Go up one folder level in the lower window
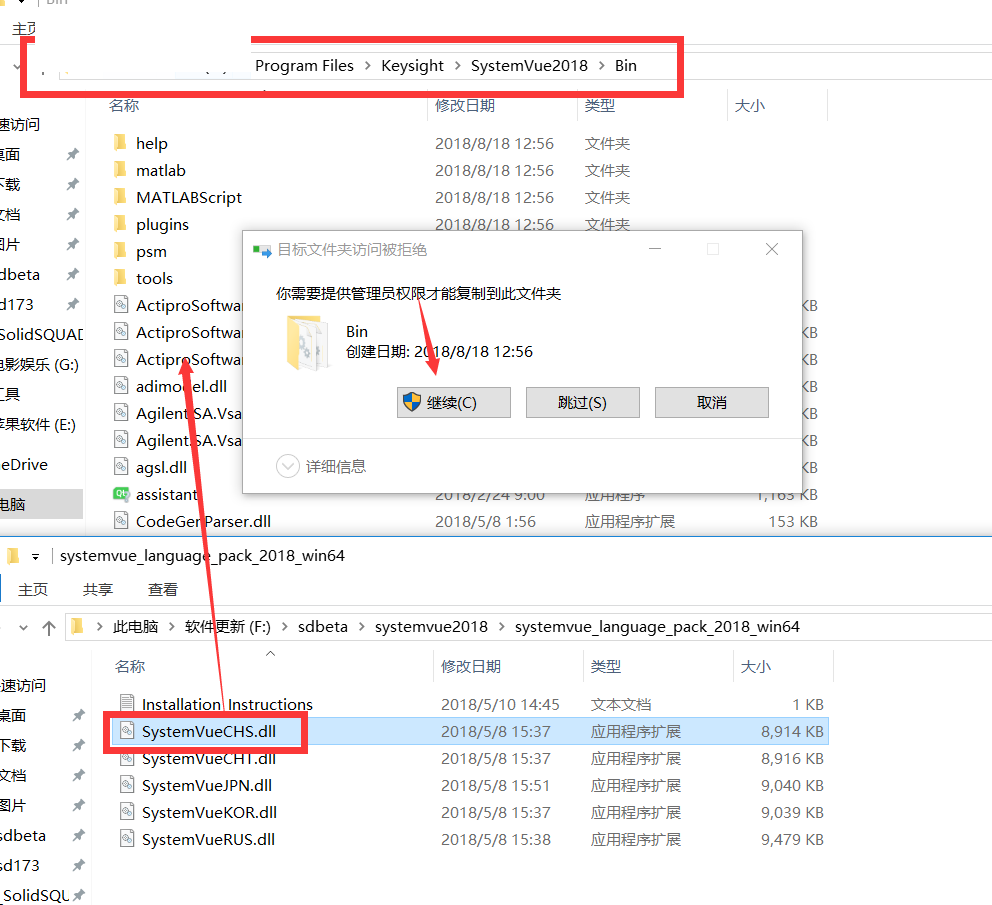 (49, 628)
